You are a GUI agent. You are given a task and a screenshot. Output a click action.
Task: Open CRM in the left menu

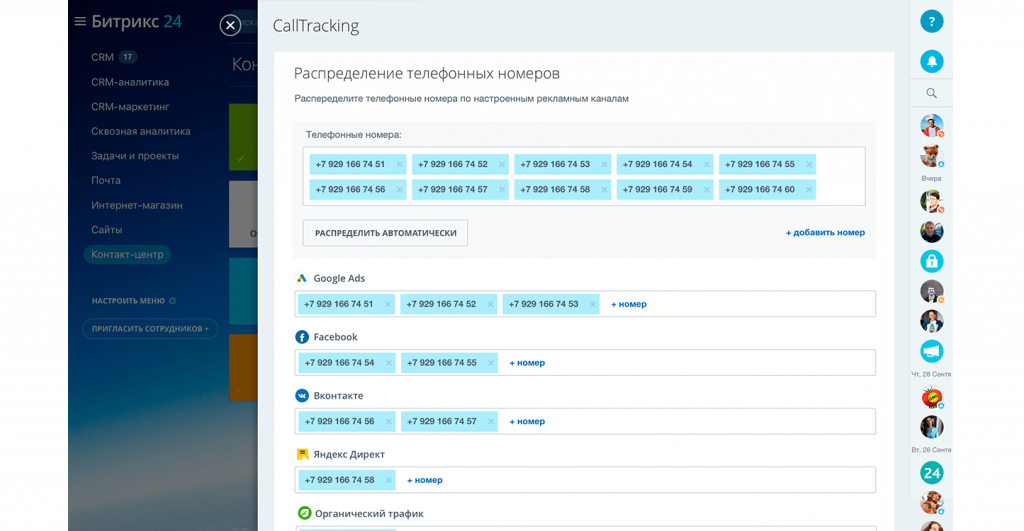pos(103,57)
